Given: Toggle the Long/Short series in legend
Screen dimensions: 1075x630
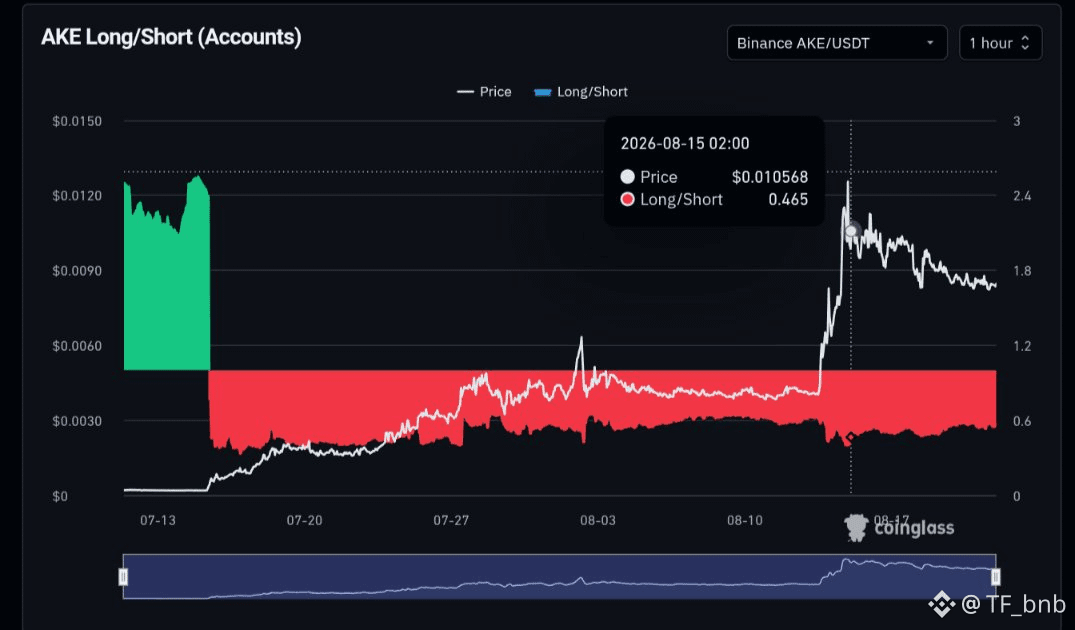Looking at the screenshot, I should 581,92.
